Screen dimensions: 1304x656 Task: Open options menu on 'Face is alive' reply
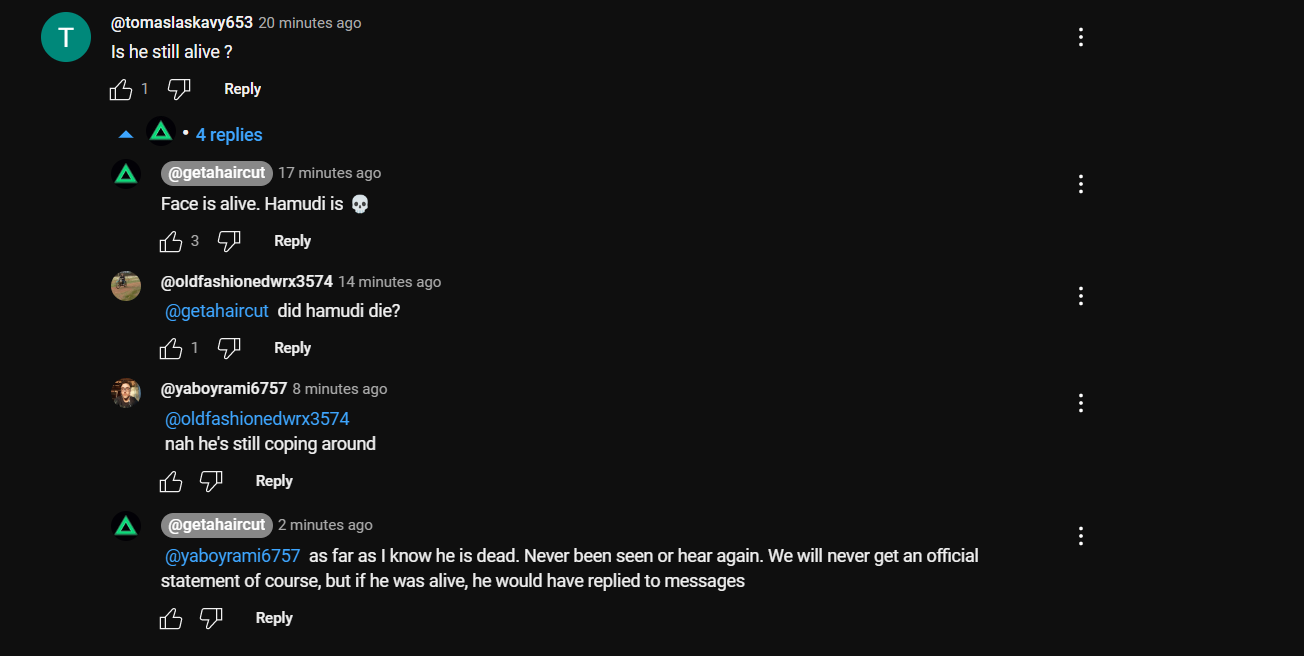1081,184
